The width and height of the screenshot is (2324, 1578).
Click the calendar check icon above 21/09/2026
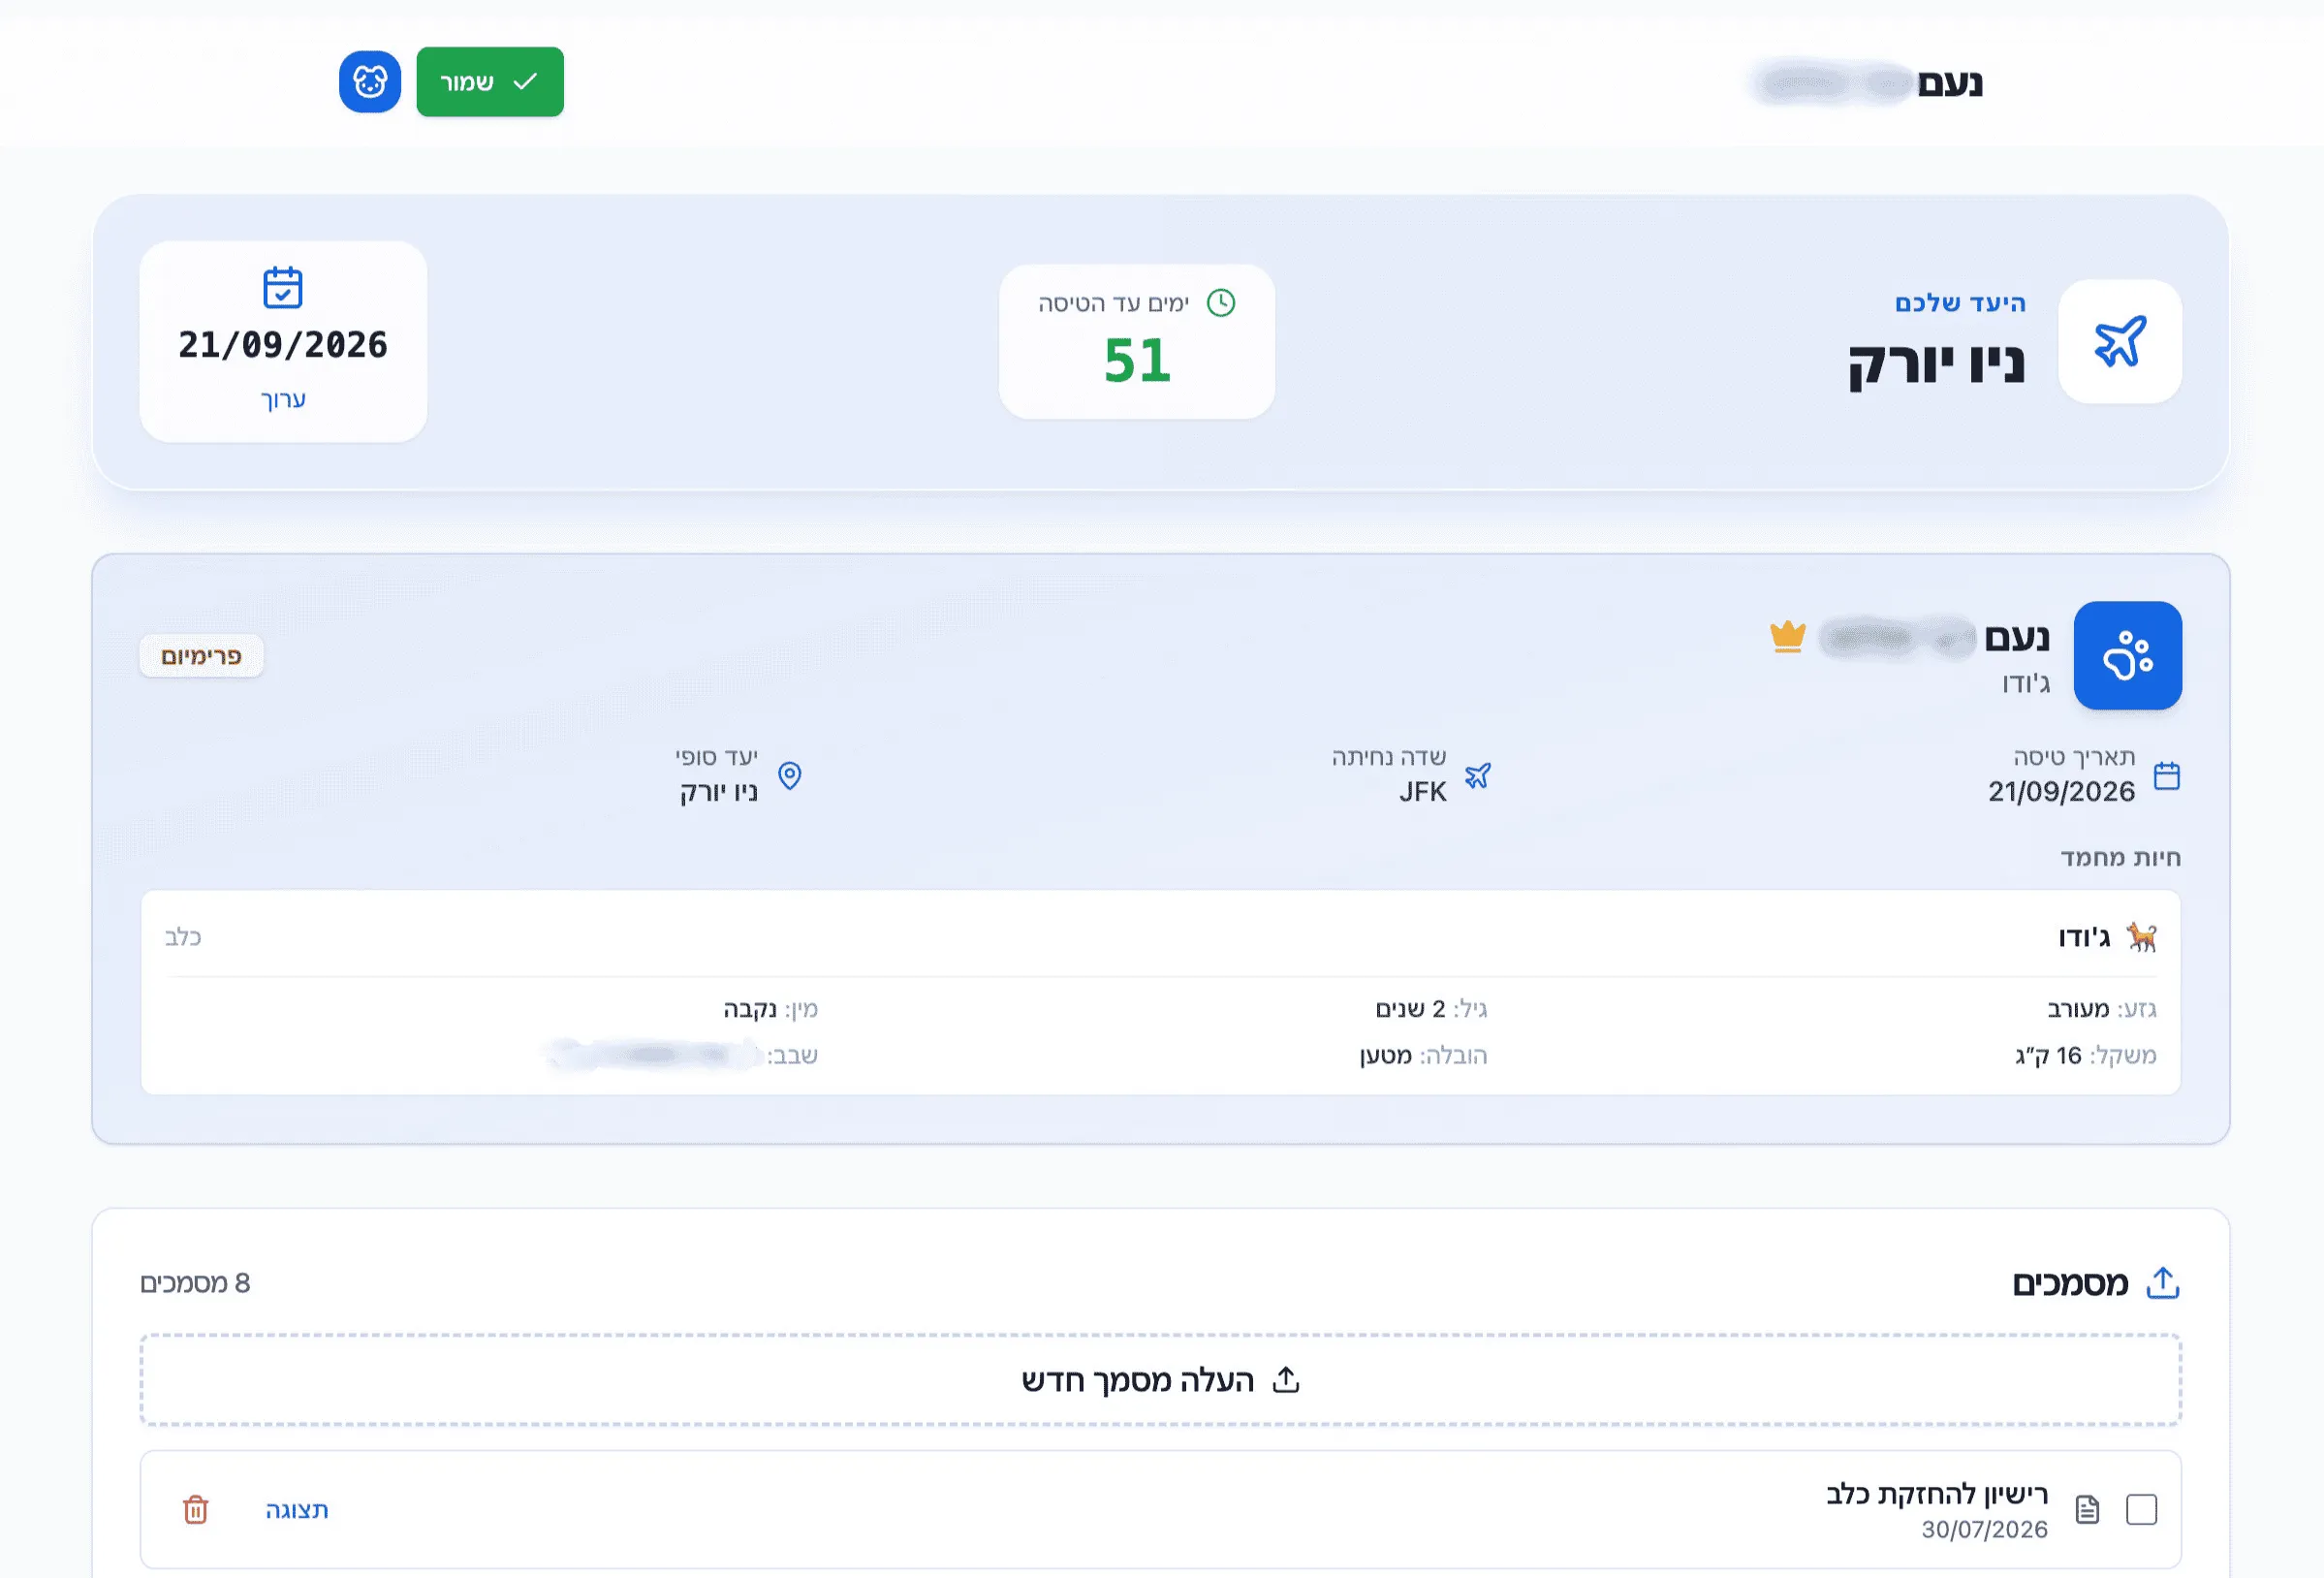coord(283,288)
